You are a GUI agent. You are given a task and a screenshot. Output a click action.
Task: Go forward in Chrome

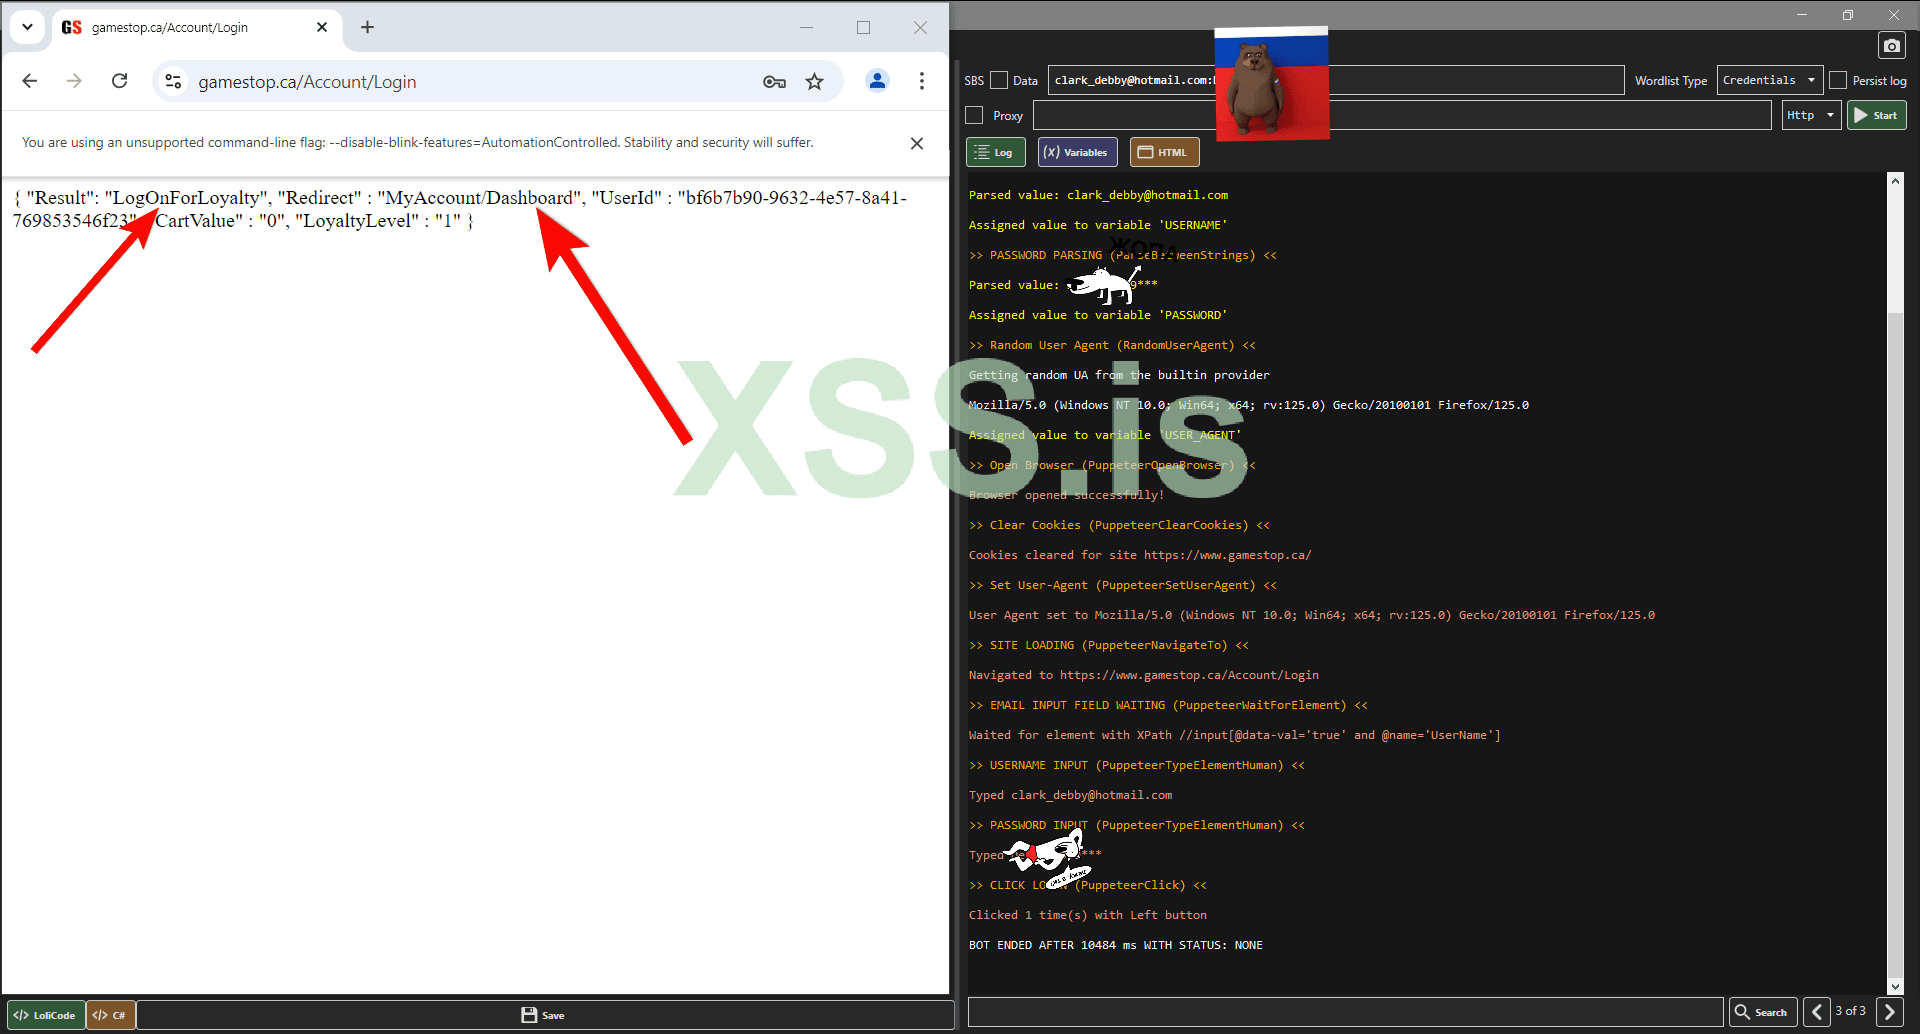74,81
